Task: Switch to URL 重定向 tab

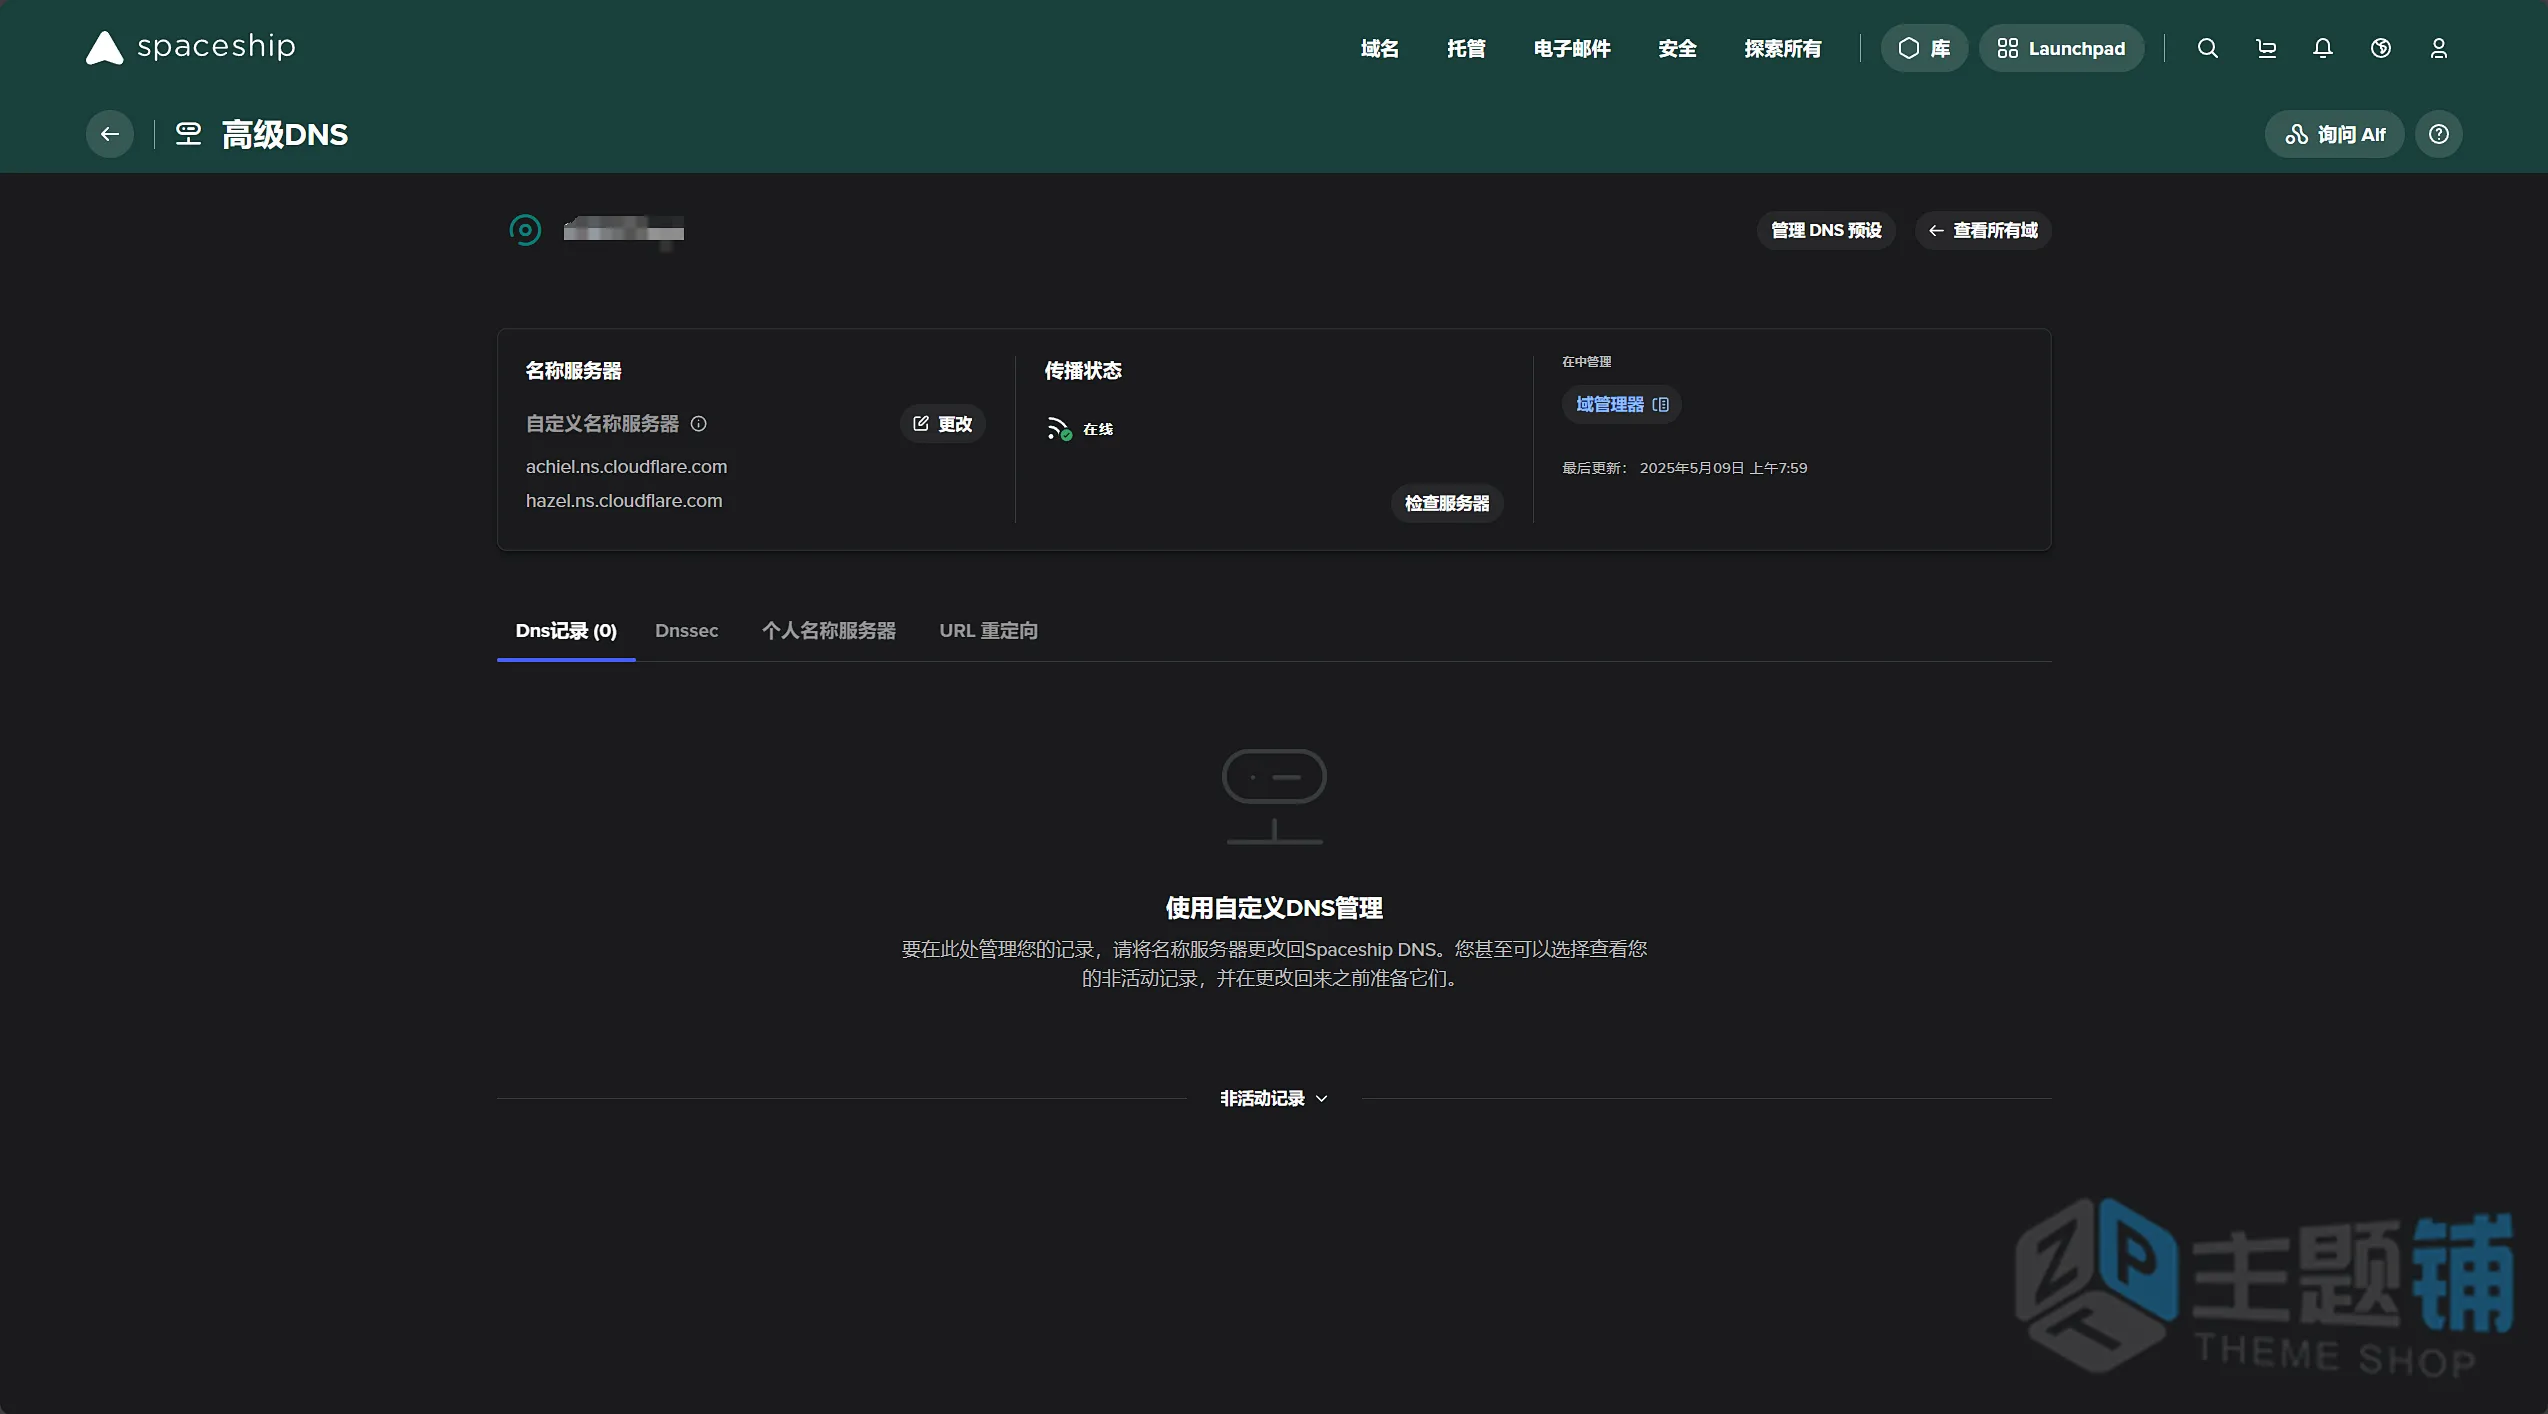Action: (x=988, y=631)
